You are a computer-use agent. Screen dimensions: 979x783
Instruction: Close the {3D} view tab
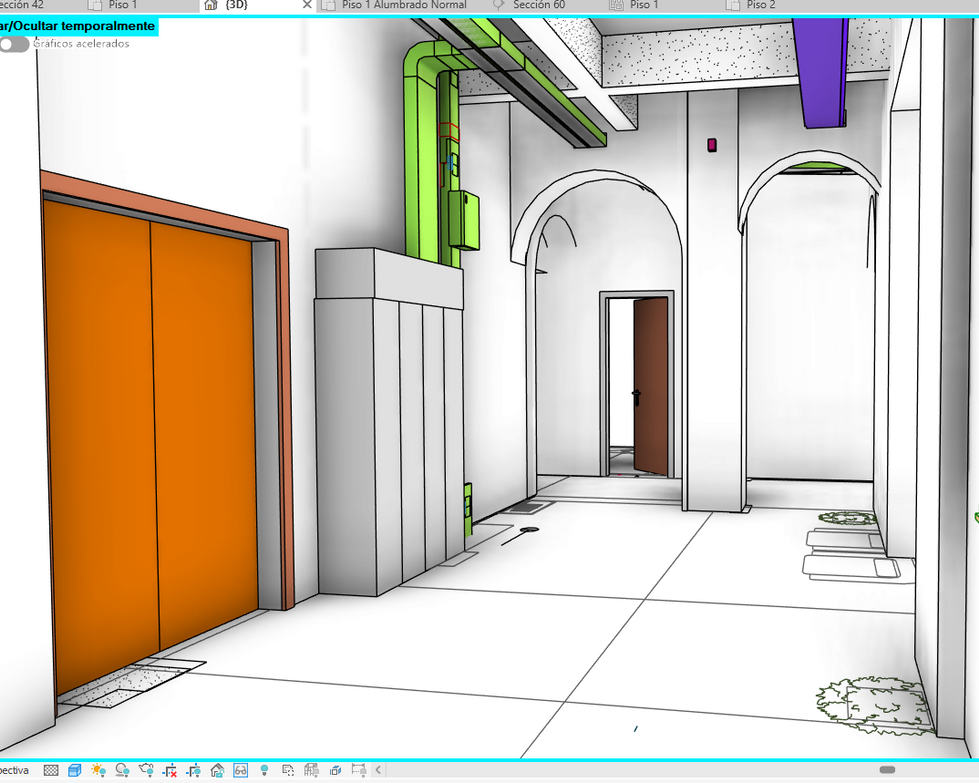point(307,5)
